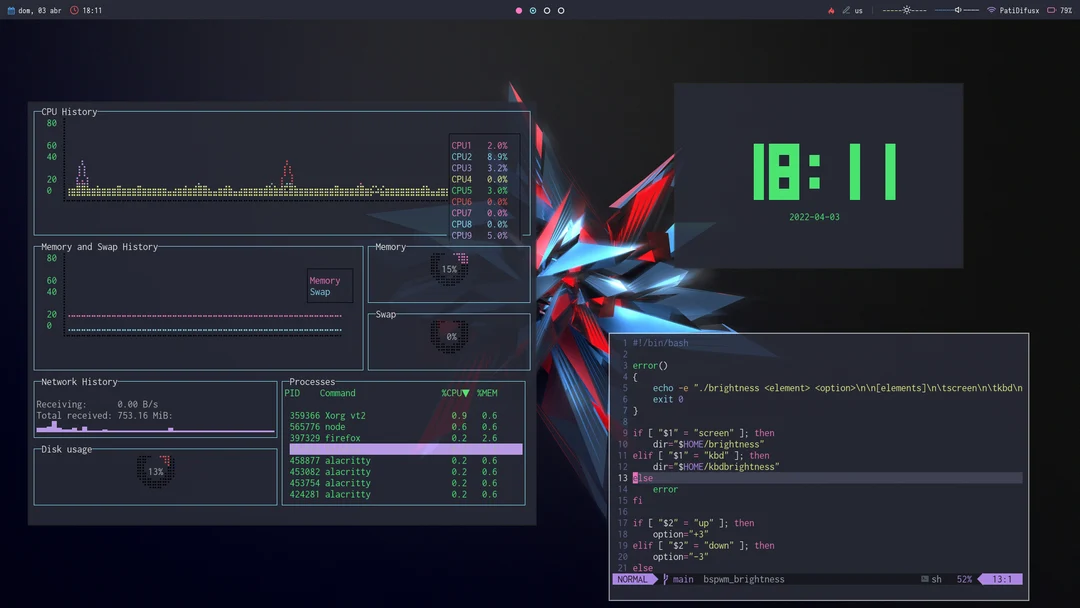Click the NORMAL mode segment in the statusline
The height and width of the screenshot is (608, 1080).
(x=631, y=579)
